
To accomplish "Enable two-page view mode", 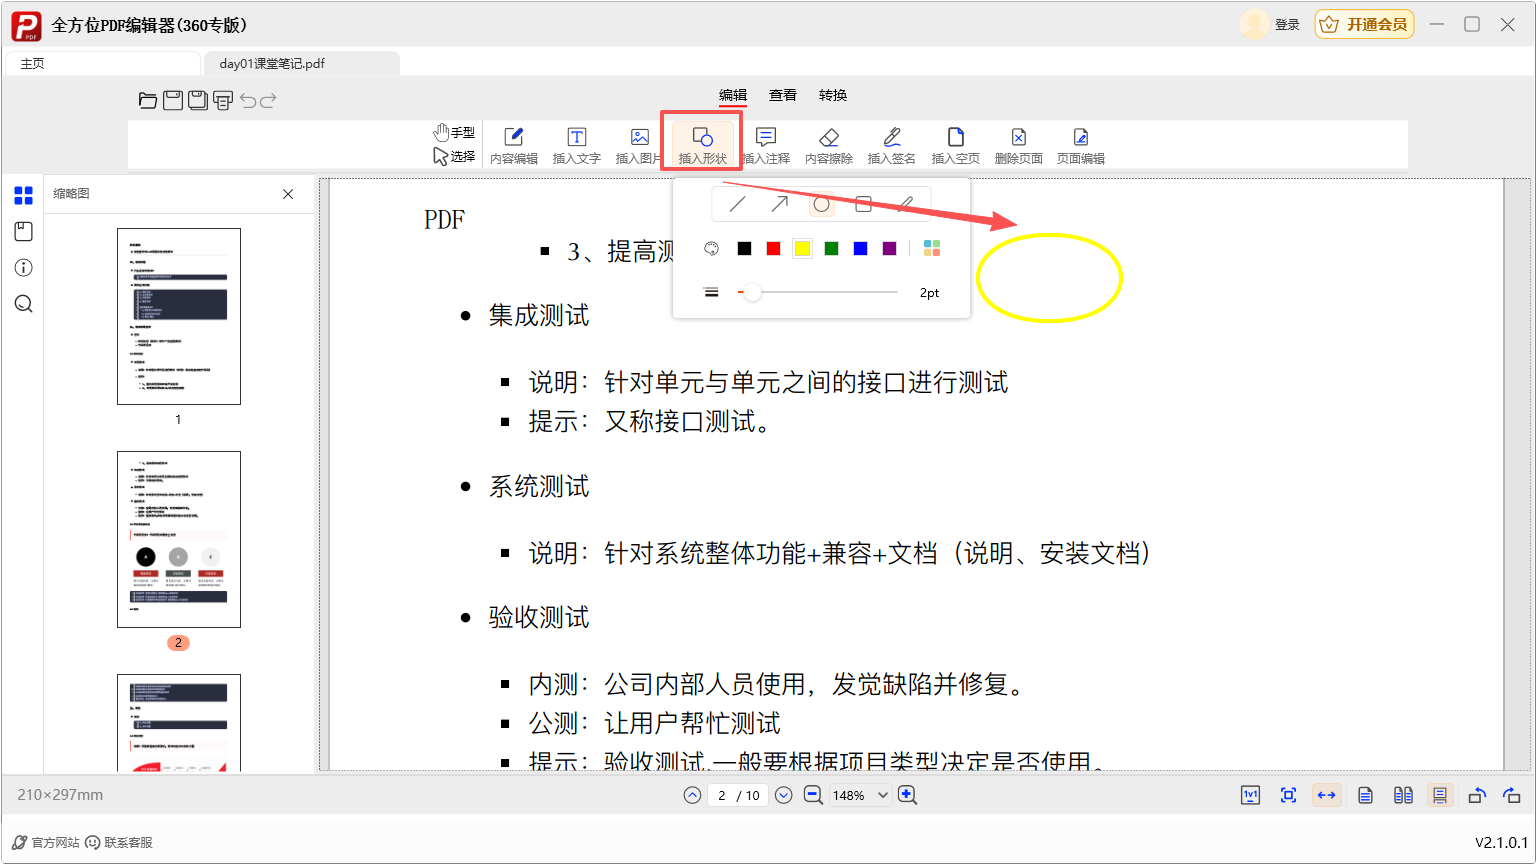I will coord(1403,795).
